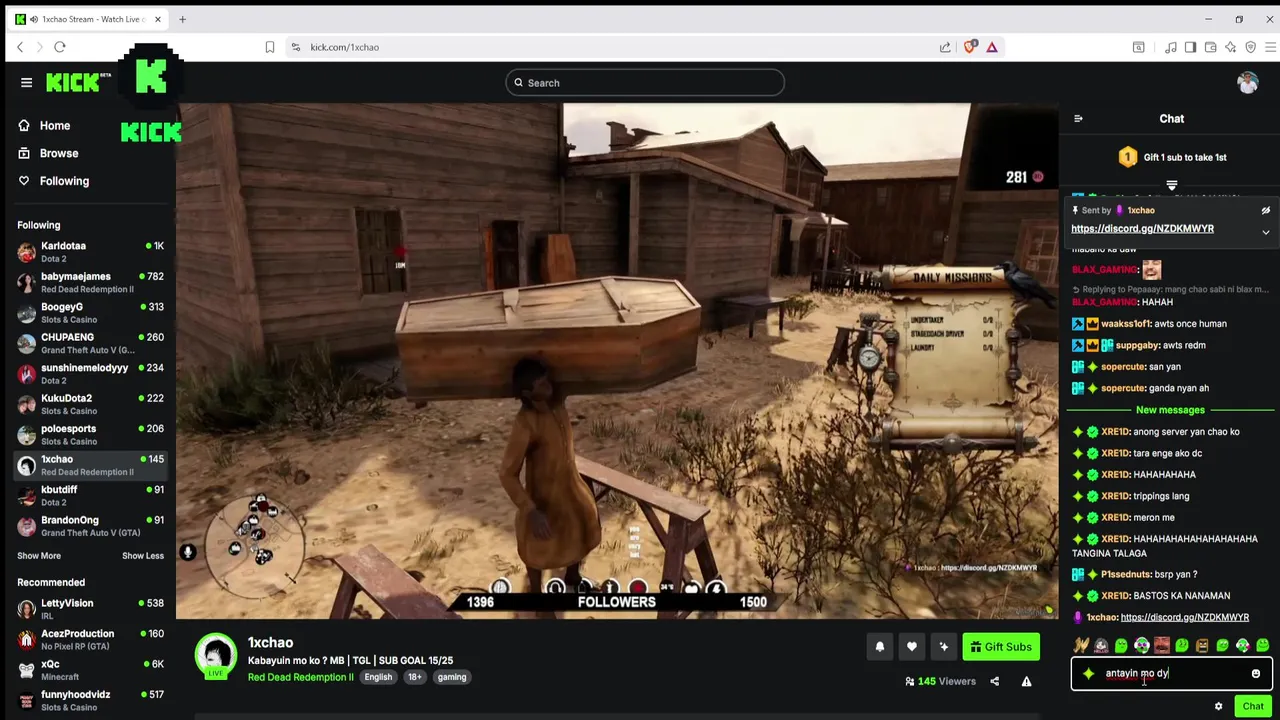1280x720 pixels.
Task: Enable stream notifications bell
Action: (x=880, y=647)
